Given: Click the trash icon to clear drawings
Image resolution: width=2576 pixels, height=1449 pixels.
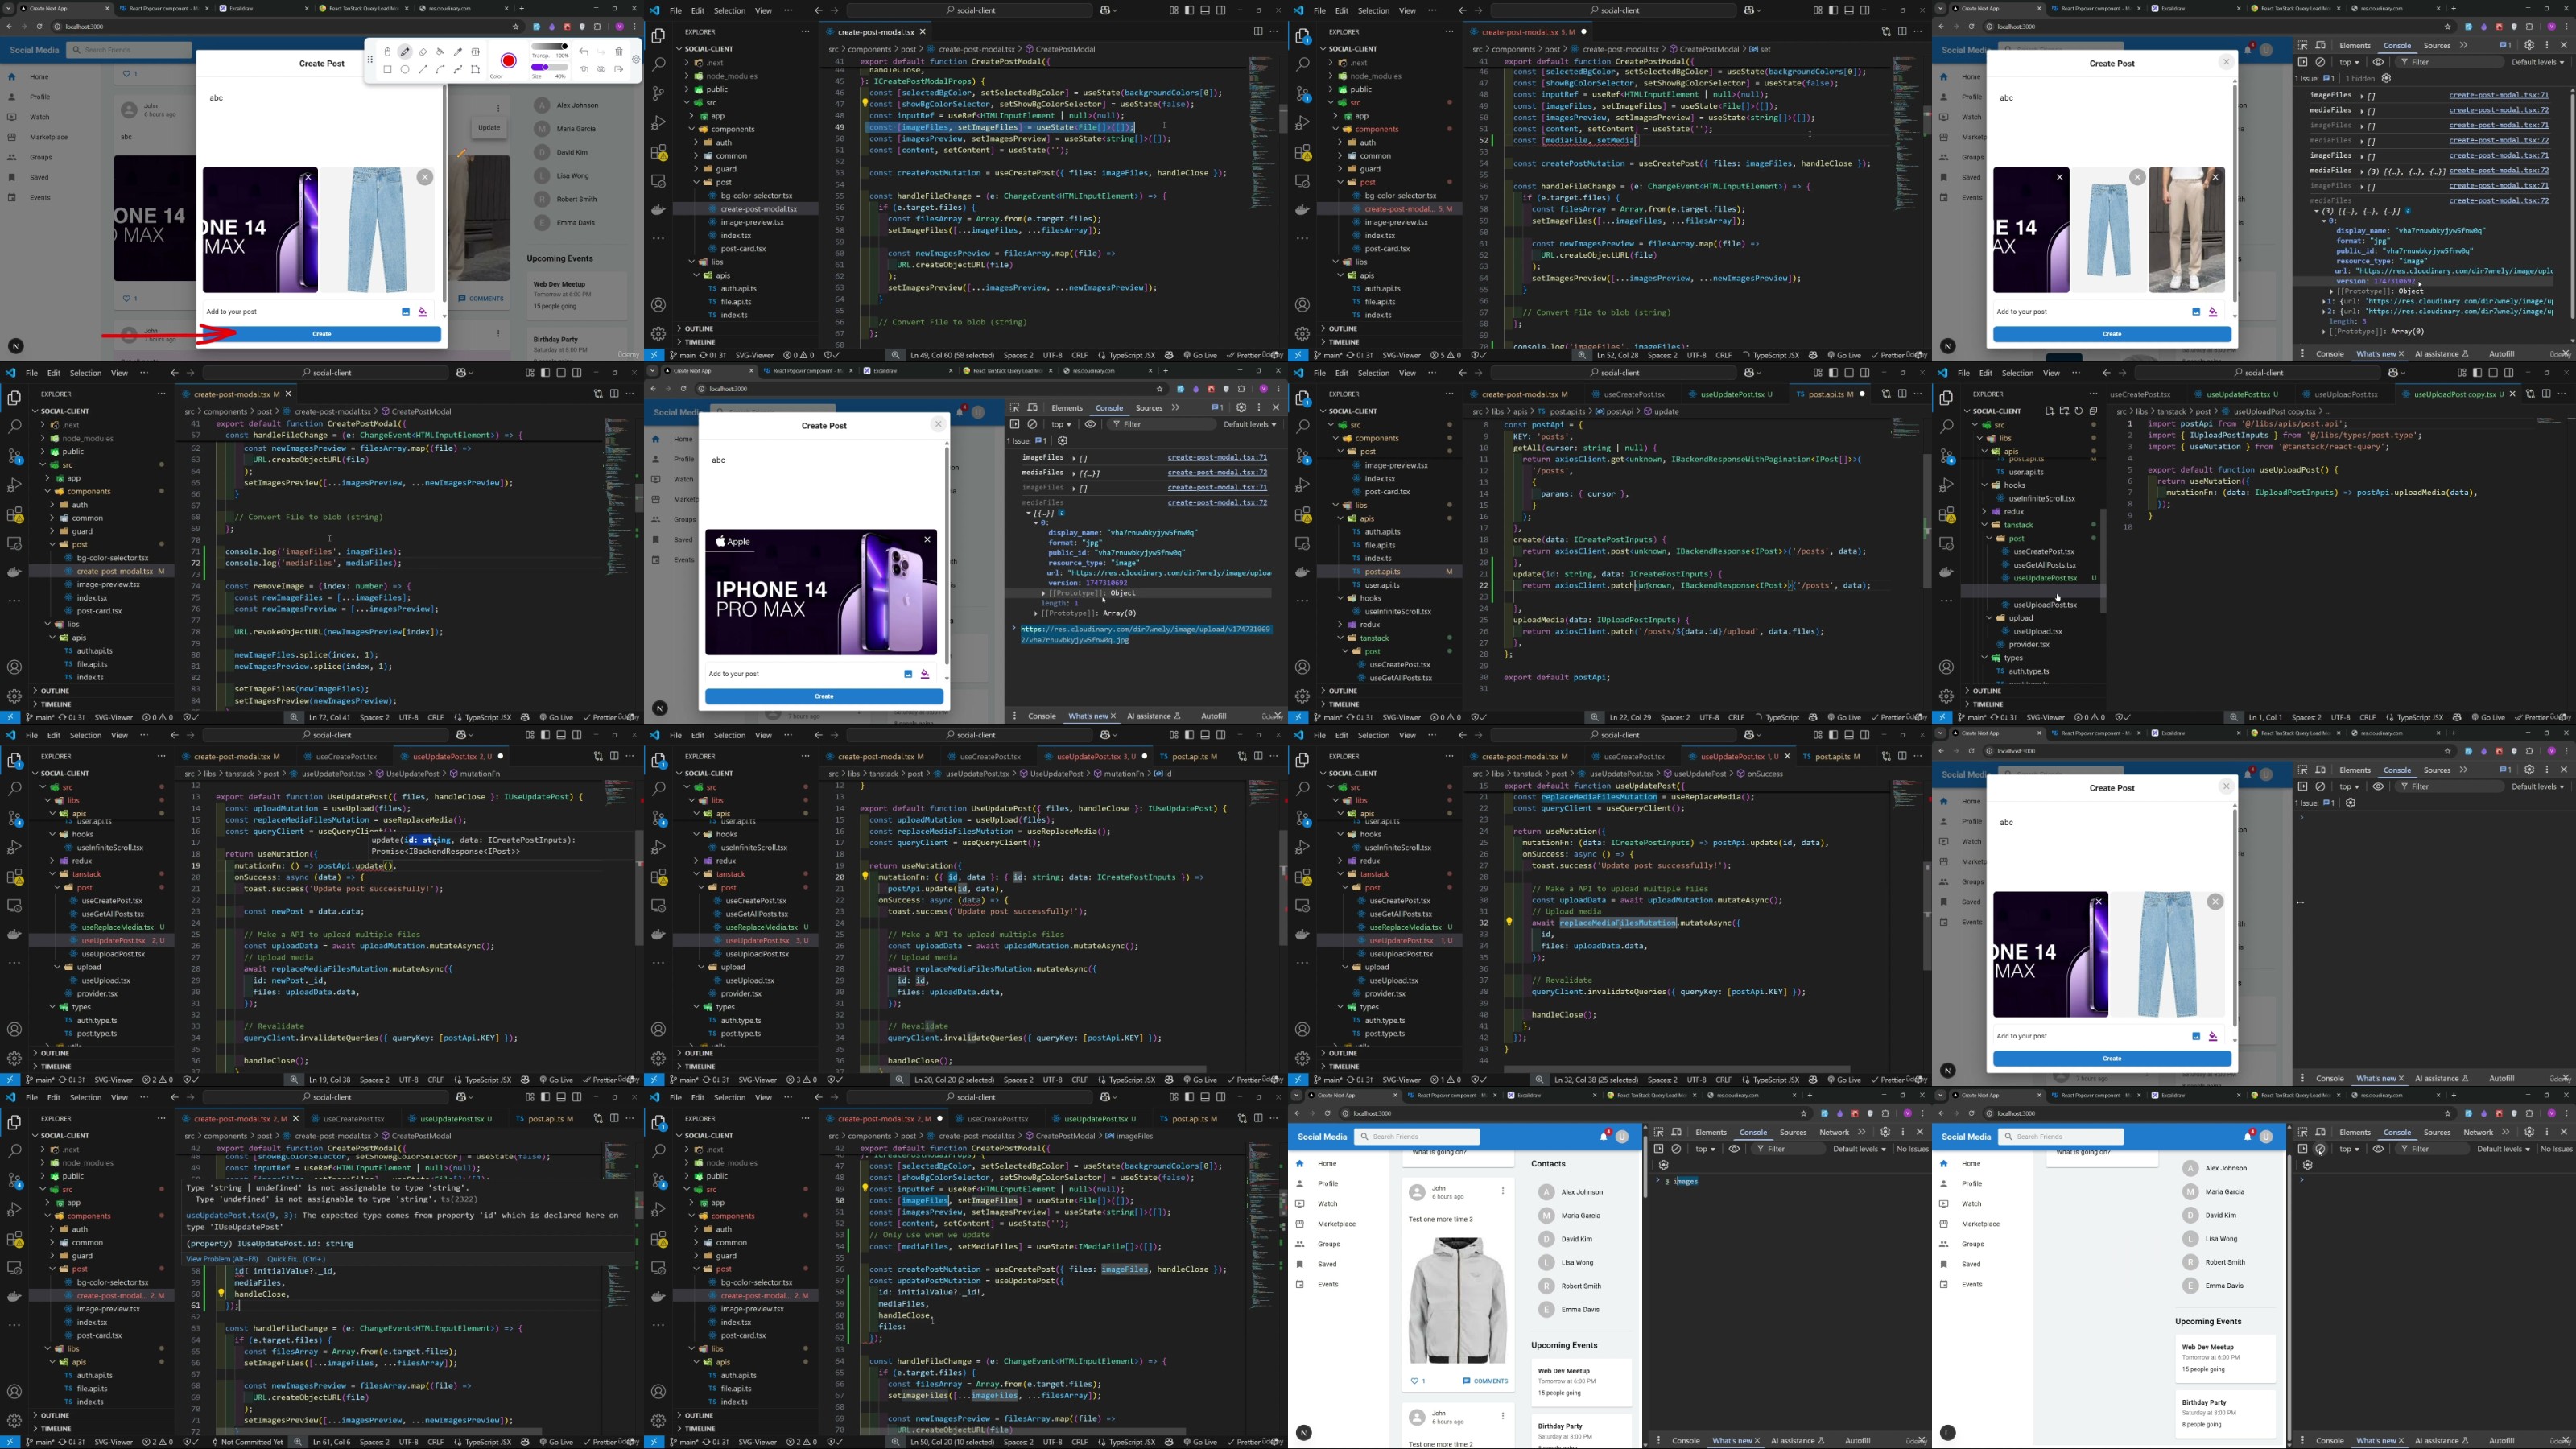Looking at the screenshot, I should (619, 52).
